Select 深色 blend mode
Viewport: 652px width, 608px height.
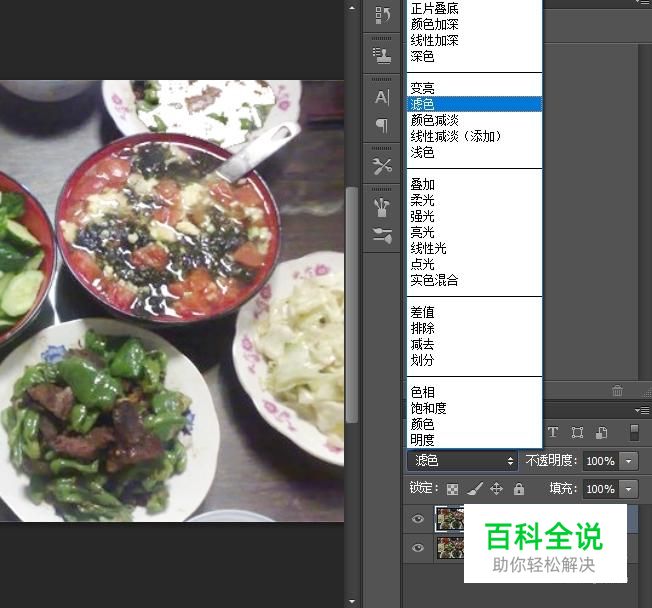click(x=474, y=56)
